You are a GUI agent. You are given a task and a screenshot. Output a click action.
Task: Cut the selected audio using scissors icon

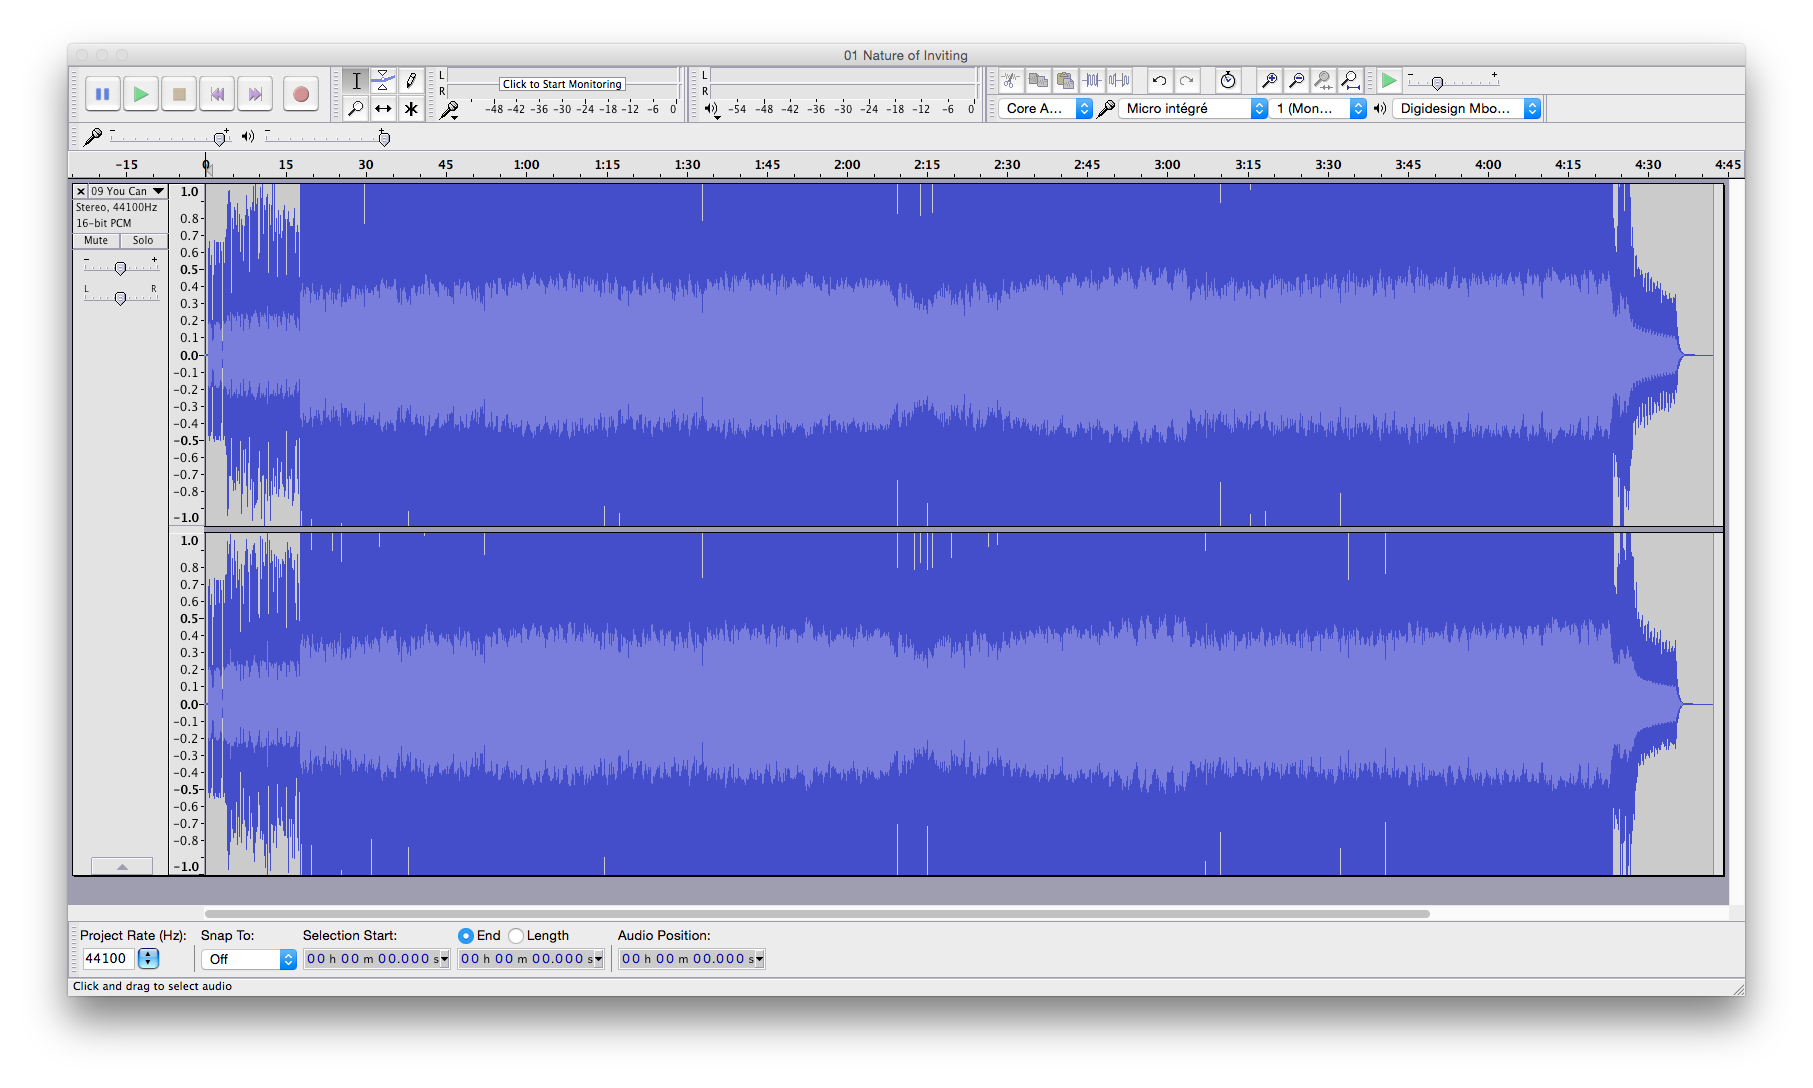click(x=1010, y=80)
